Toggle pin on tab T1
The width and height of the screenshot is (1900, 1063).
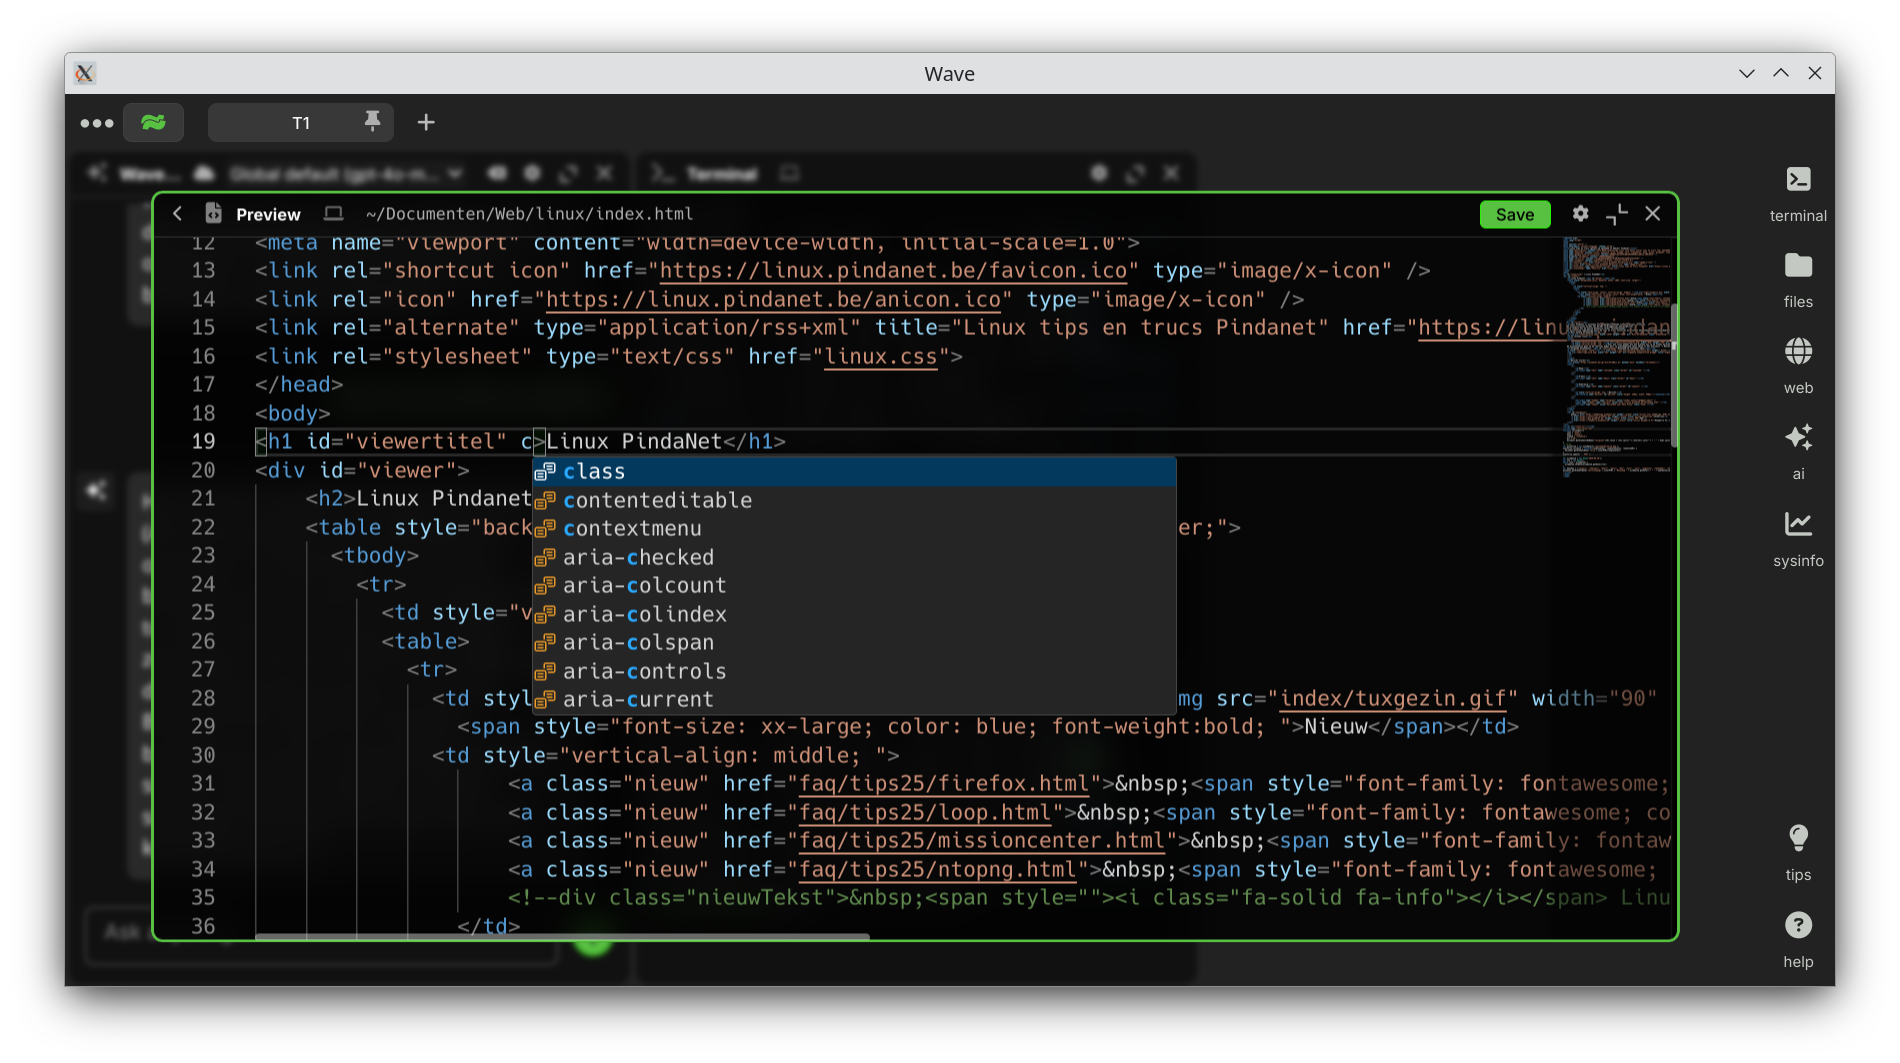372,122
